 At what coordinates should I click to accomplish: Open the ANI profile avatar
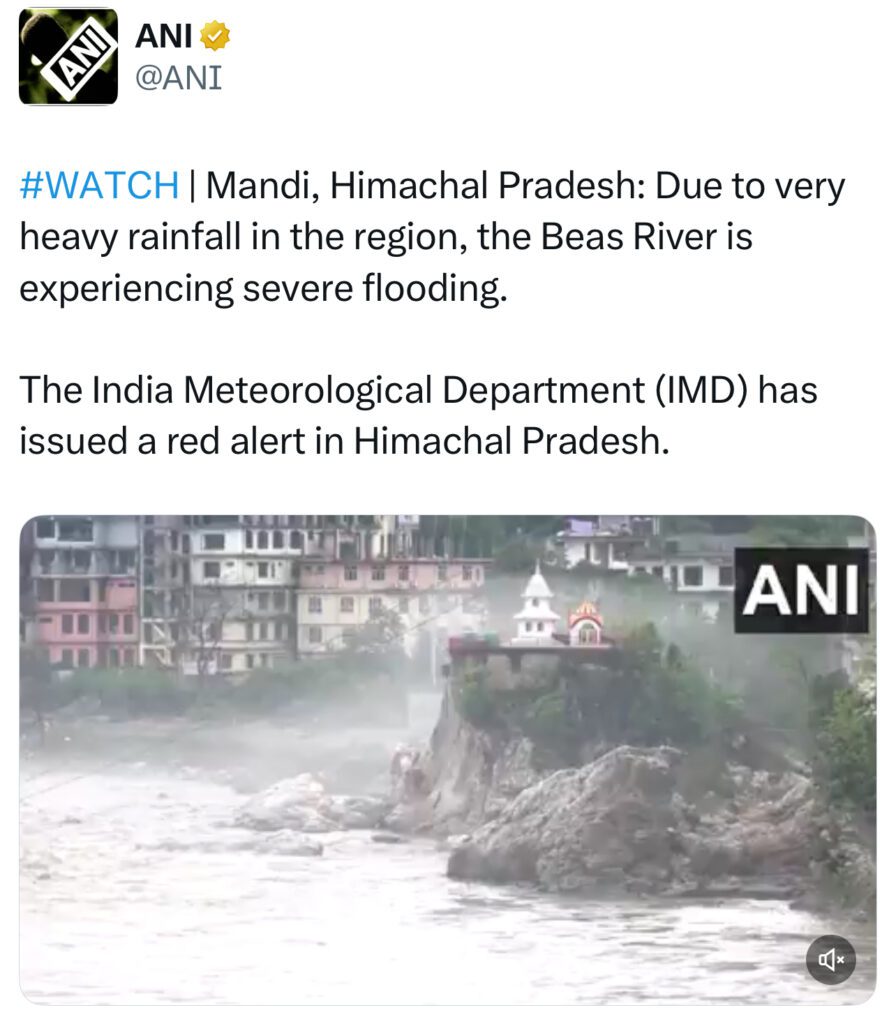[69, 56]
